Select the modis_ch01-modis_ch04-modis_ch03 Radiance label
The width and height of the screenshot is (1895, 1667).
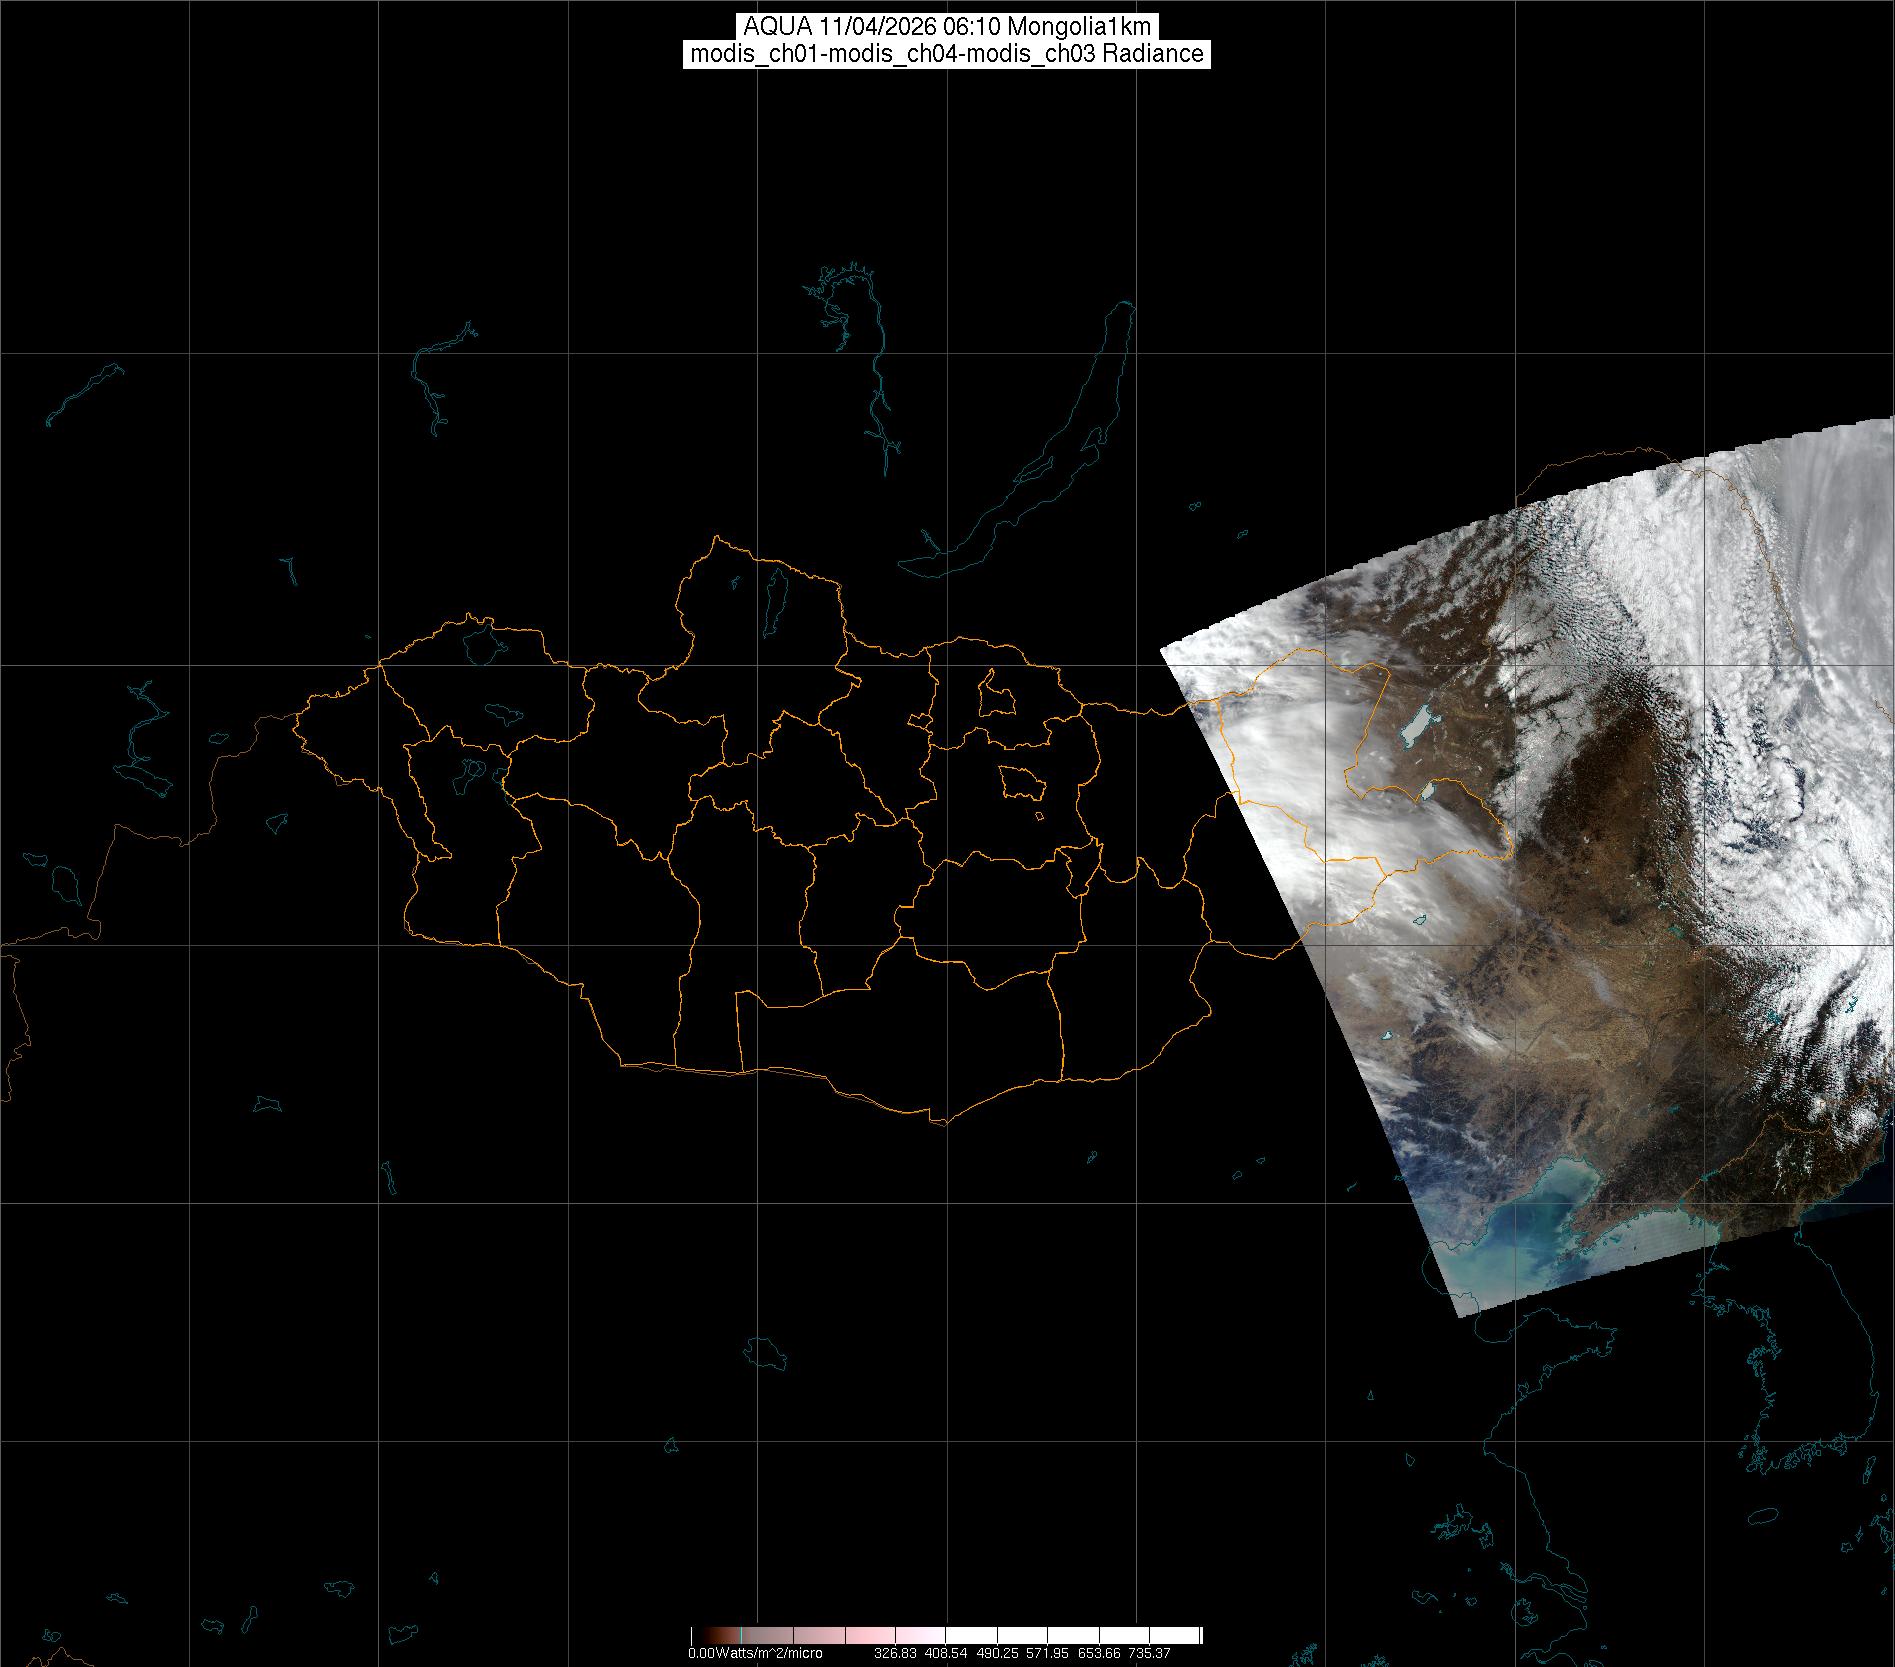tap(947, 54)
